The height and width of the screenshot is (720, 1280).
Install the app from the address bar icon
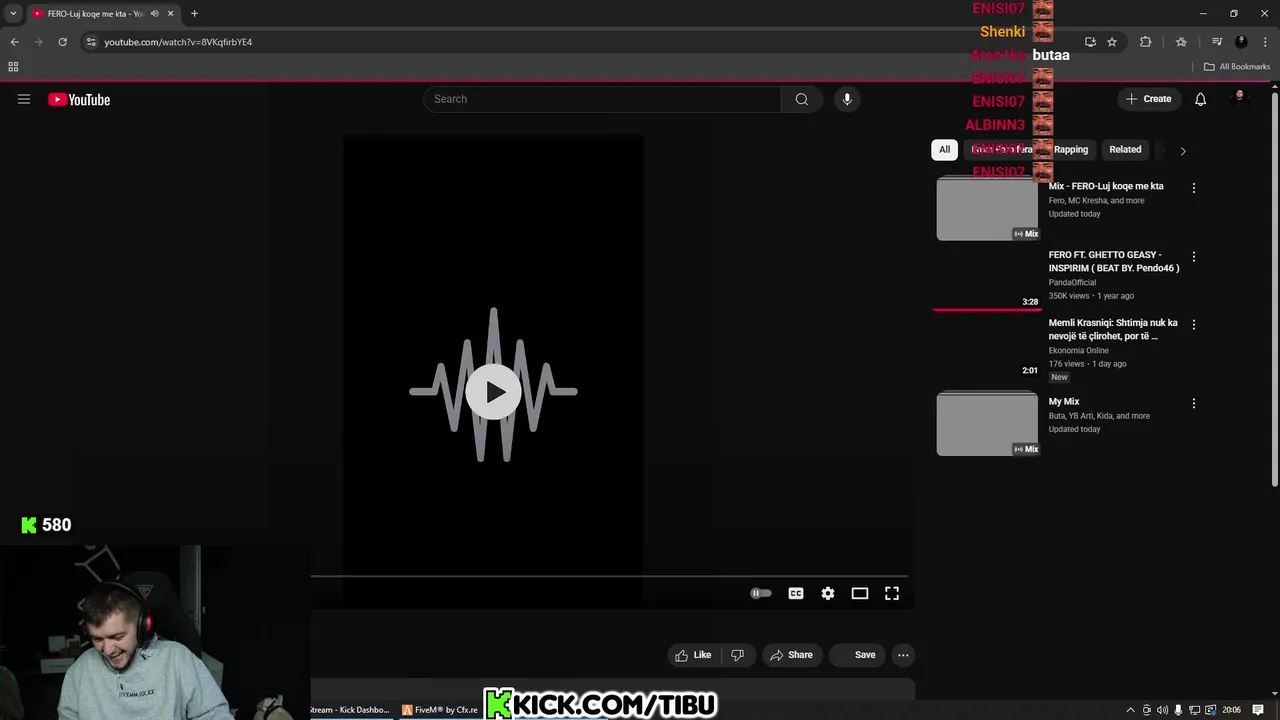click(1090, 42)
